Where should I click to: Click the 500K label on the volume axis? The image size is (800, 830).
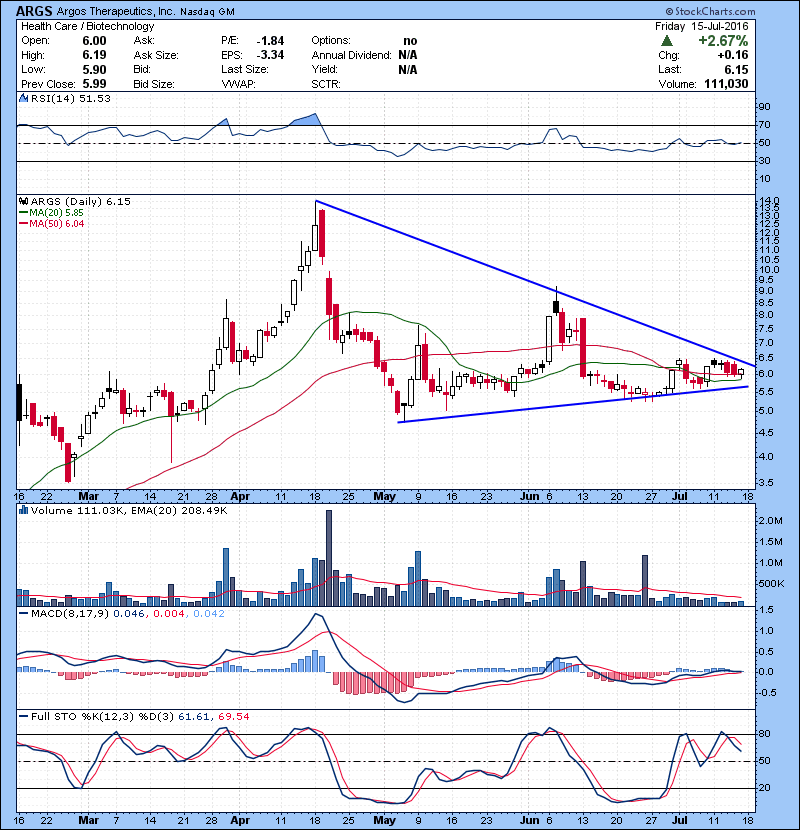(771, 583)
